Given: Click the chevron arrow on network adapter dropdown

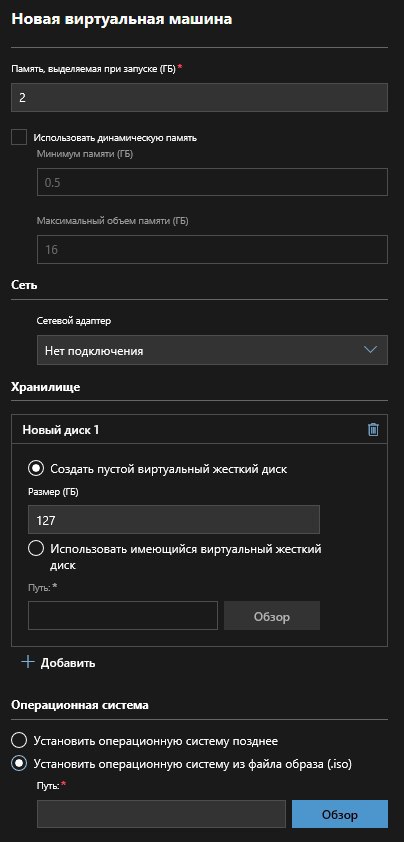Looking at the screenshot, I should pos(370,350).
